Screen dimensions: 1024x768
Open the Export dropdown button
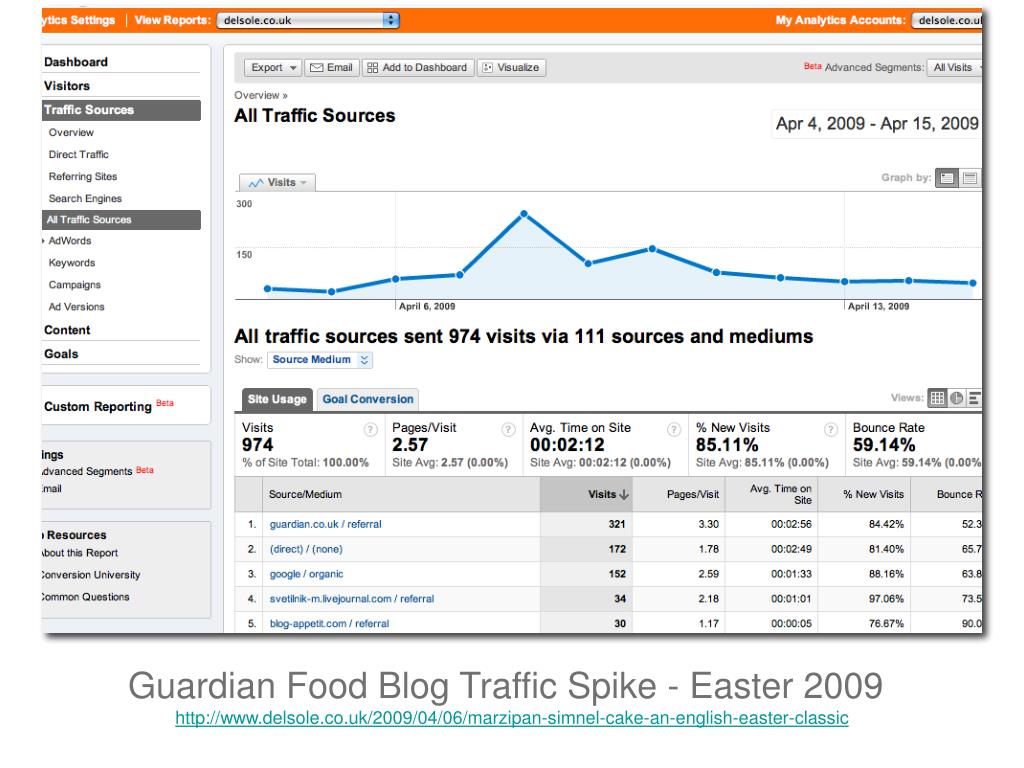point(273,67)
